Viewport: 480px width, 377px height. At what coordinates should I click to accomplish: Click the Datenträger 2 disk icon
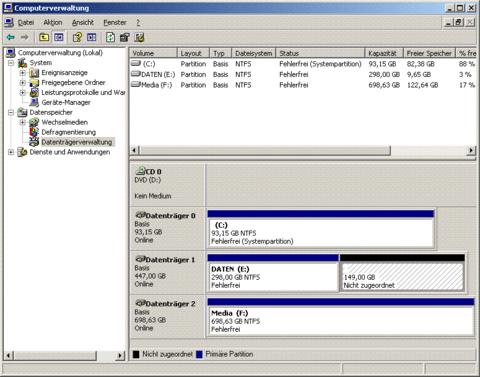[140, 303]
